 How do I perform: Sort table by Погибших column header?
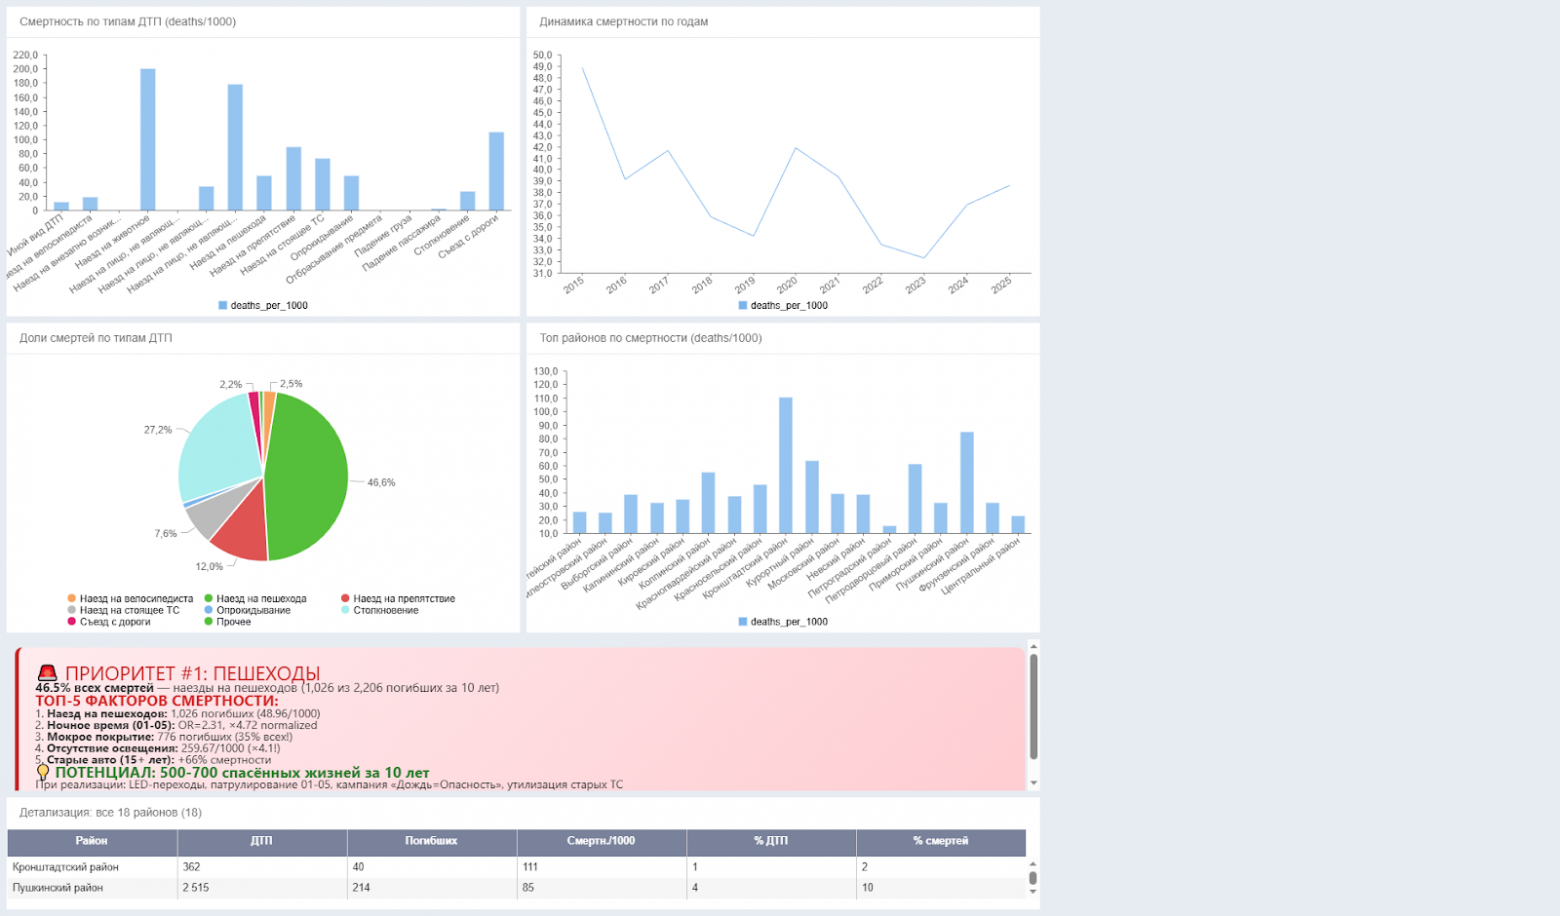[431, 841]
